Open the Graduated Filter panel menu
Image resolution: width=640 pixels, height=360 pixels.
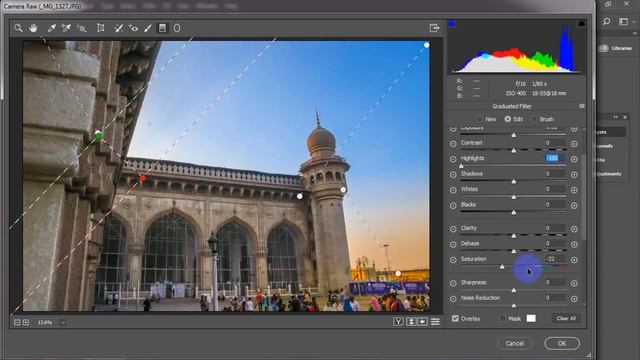coord(582,106)
